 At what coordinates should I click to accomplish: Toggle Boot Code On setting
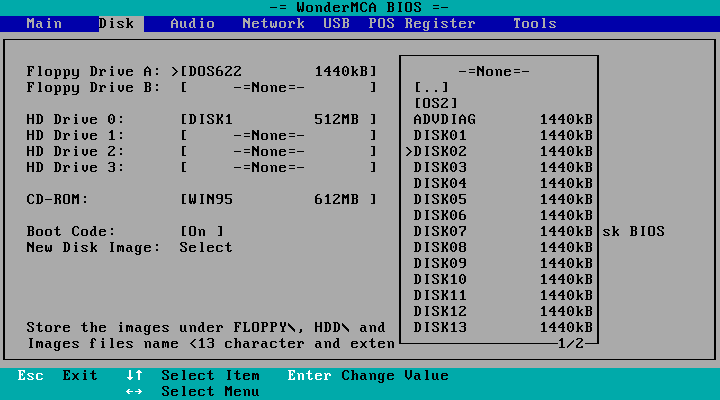click(x=202, y=231)
